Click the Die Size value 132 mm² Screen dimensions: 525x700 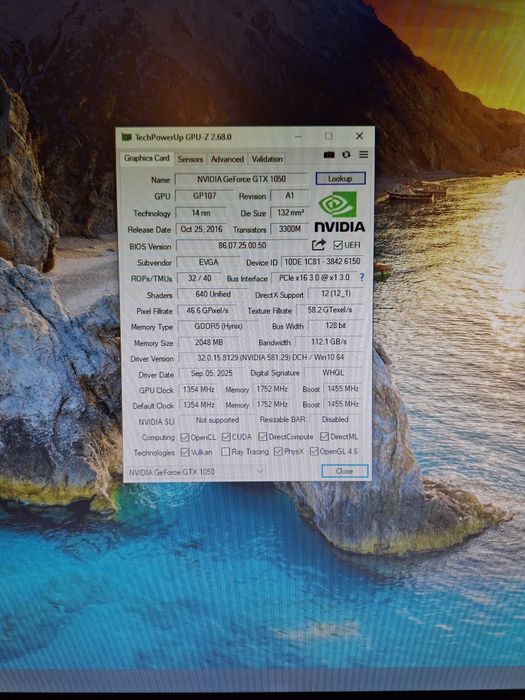point(290,212)
